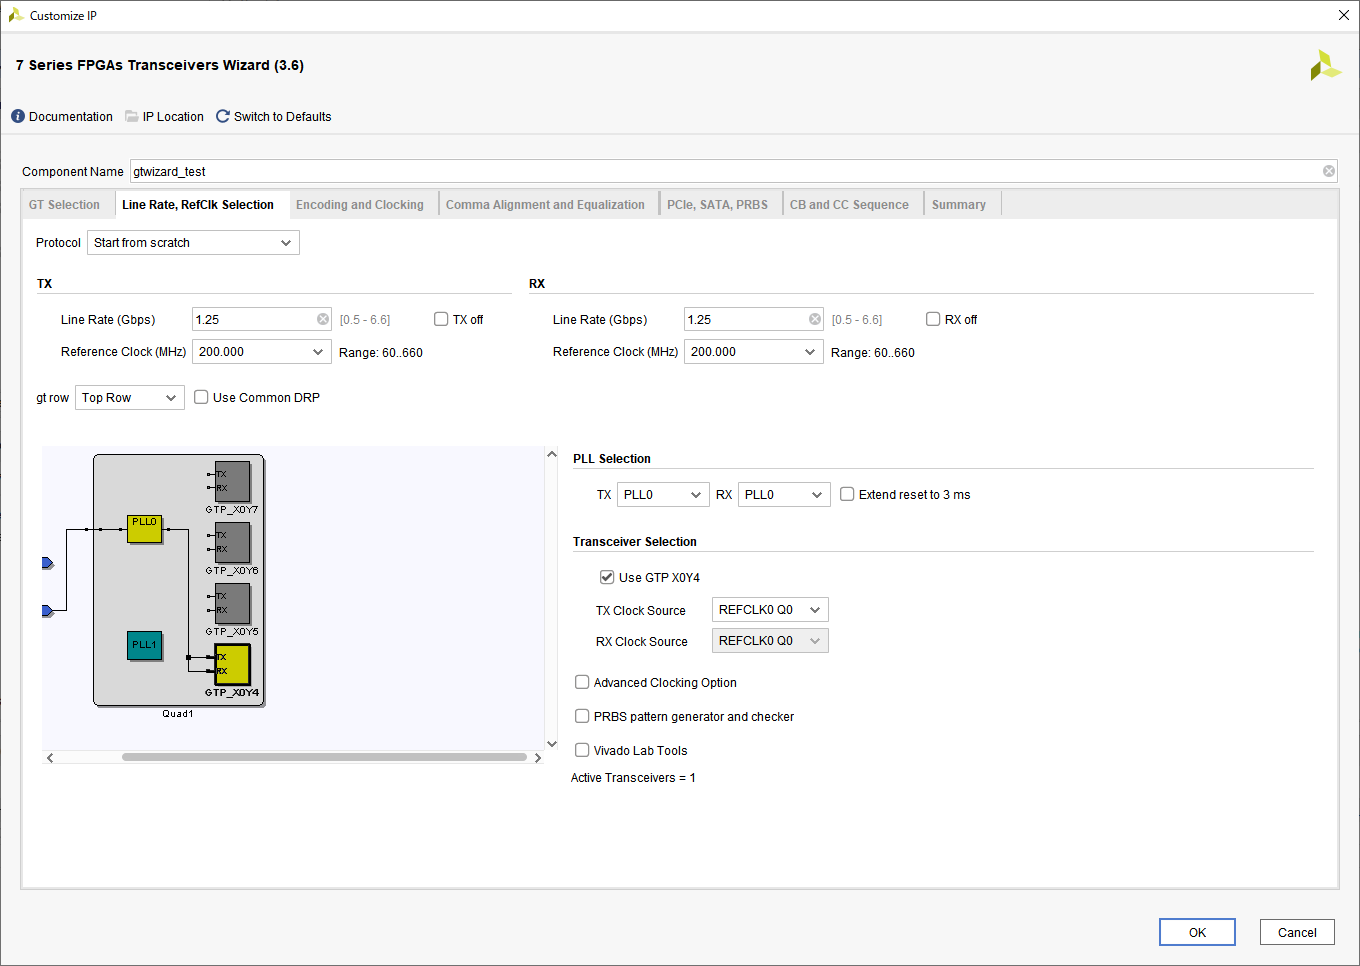Open RX Reference Clock dropdown
This screenshot has width=1360, height=966.
coord(754,352)
